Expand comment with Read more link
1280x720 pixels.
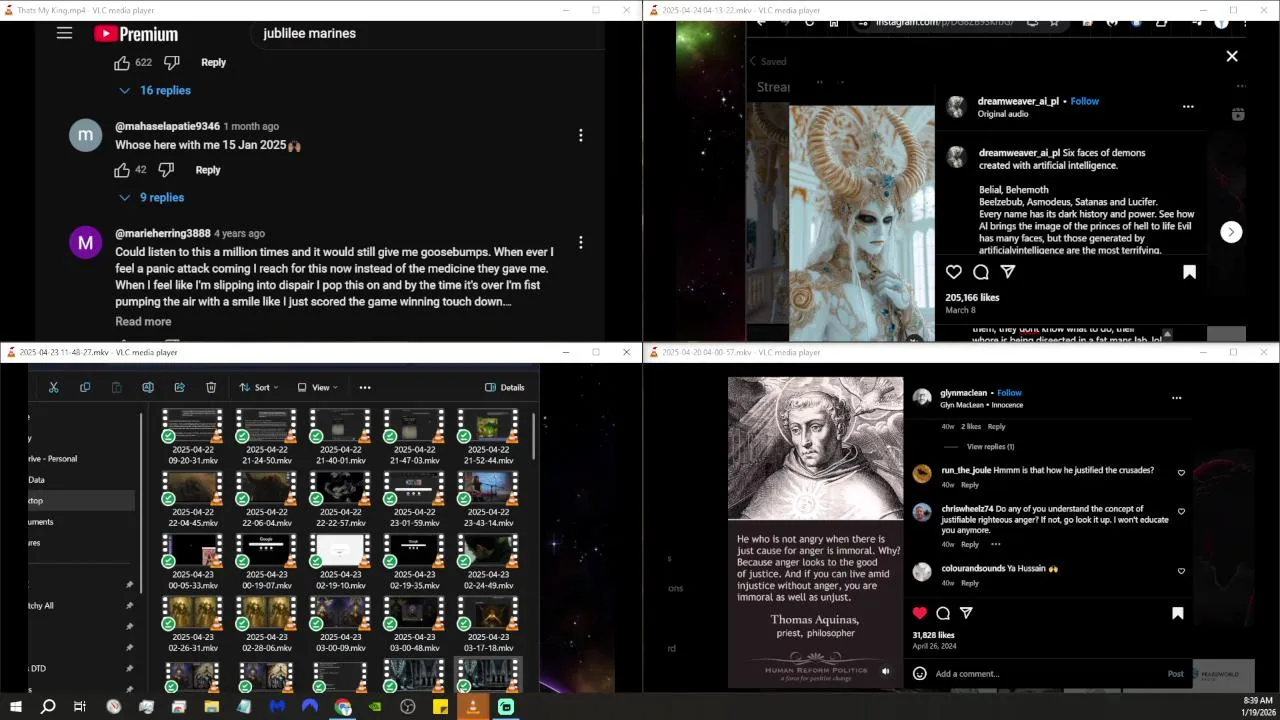(143, 321)
